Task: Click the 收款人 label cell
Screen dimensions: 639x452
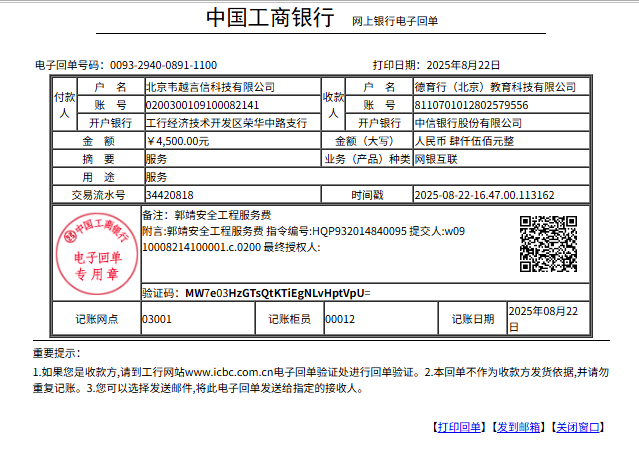Action: click(333, 105)
